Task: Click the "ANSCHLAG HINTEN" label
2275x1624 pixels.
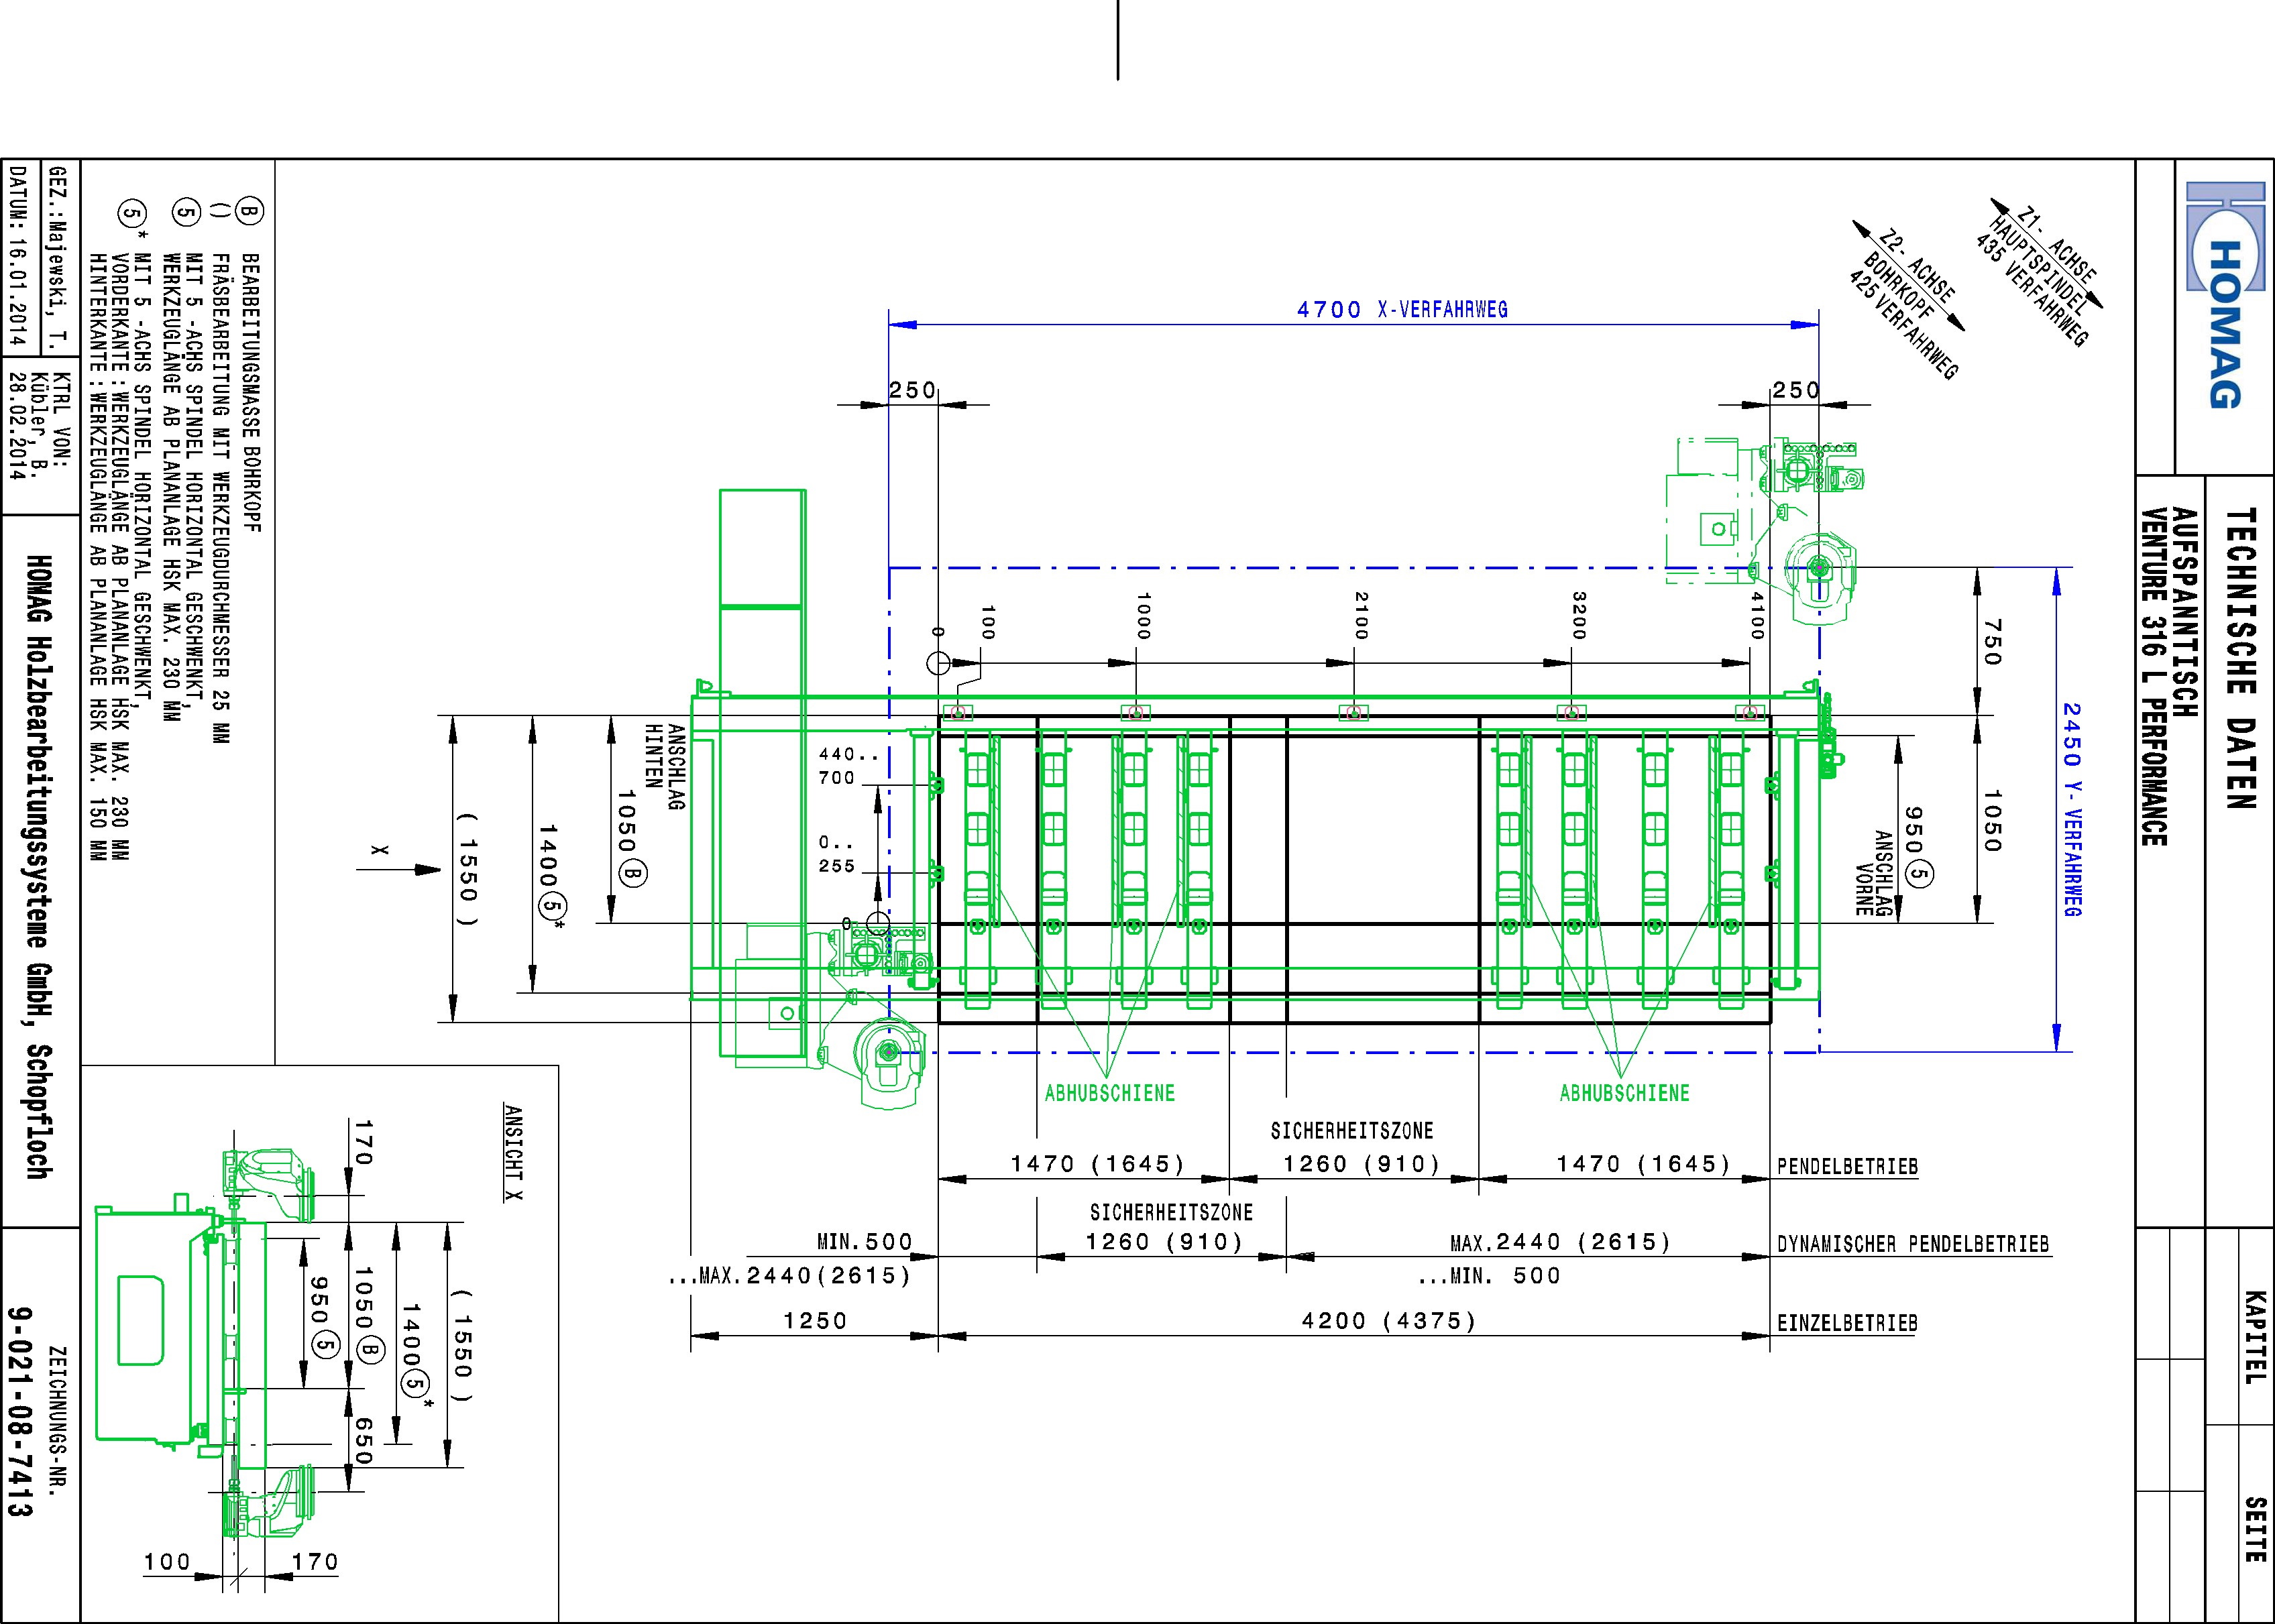Action: [666, 766]
